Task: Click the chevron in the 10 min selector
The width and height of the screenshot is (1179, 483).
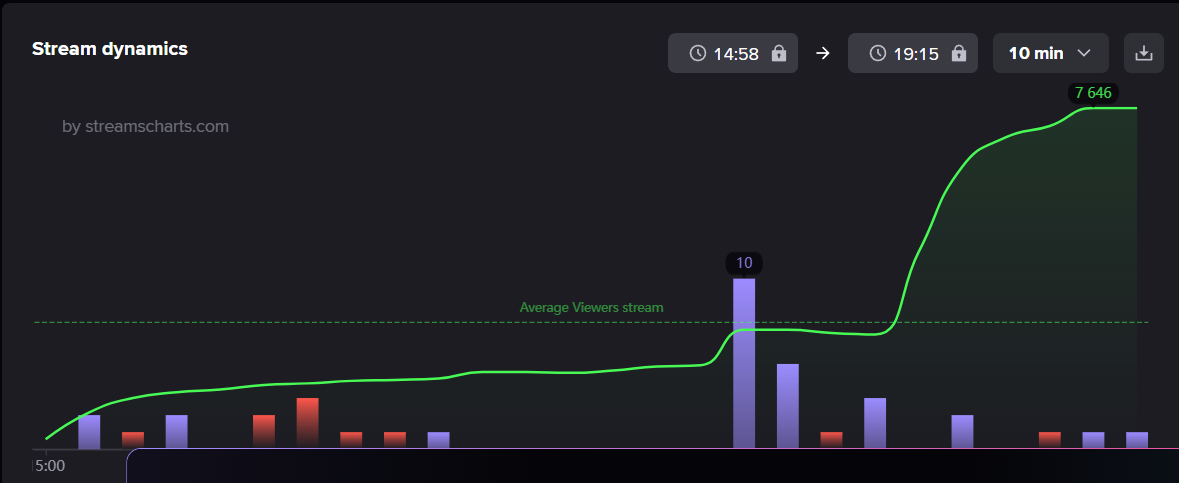Action: [1084, 53]
